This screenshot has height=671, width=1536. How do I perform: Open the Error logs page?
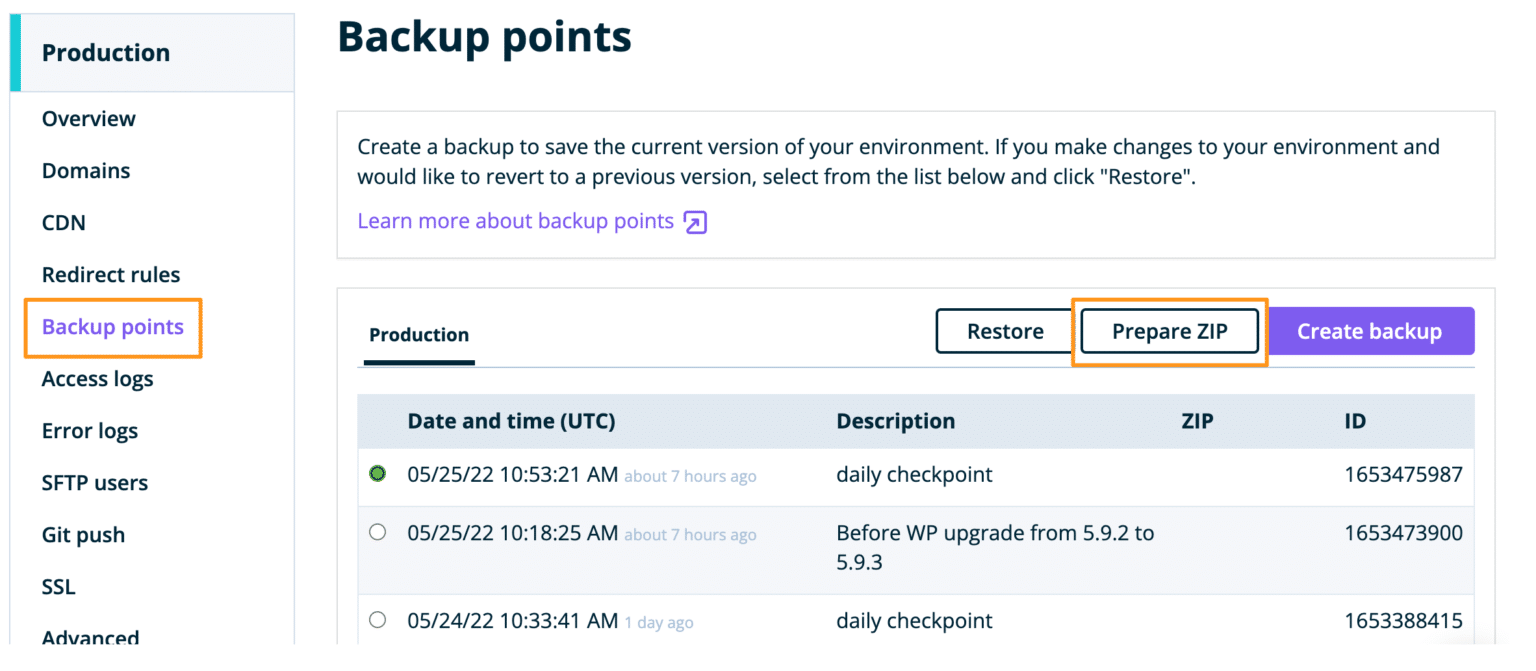pyautogui.click(x=90, y=430)
